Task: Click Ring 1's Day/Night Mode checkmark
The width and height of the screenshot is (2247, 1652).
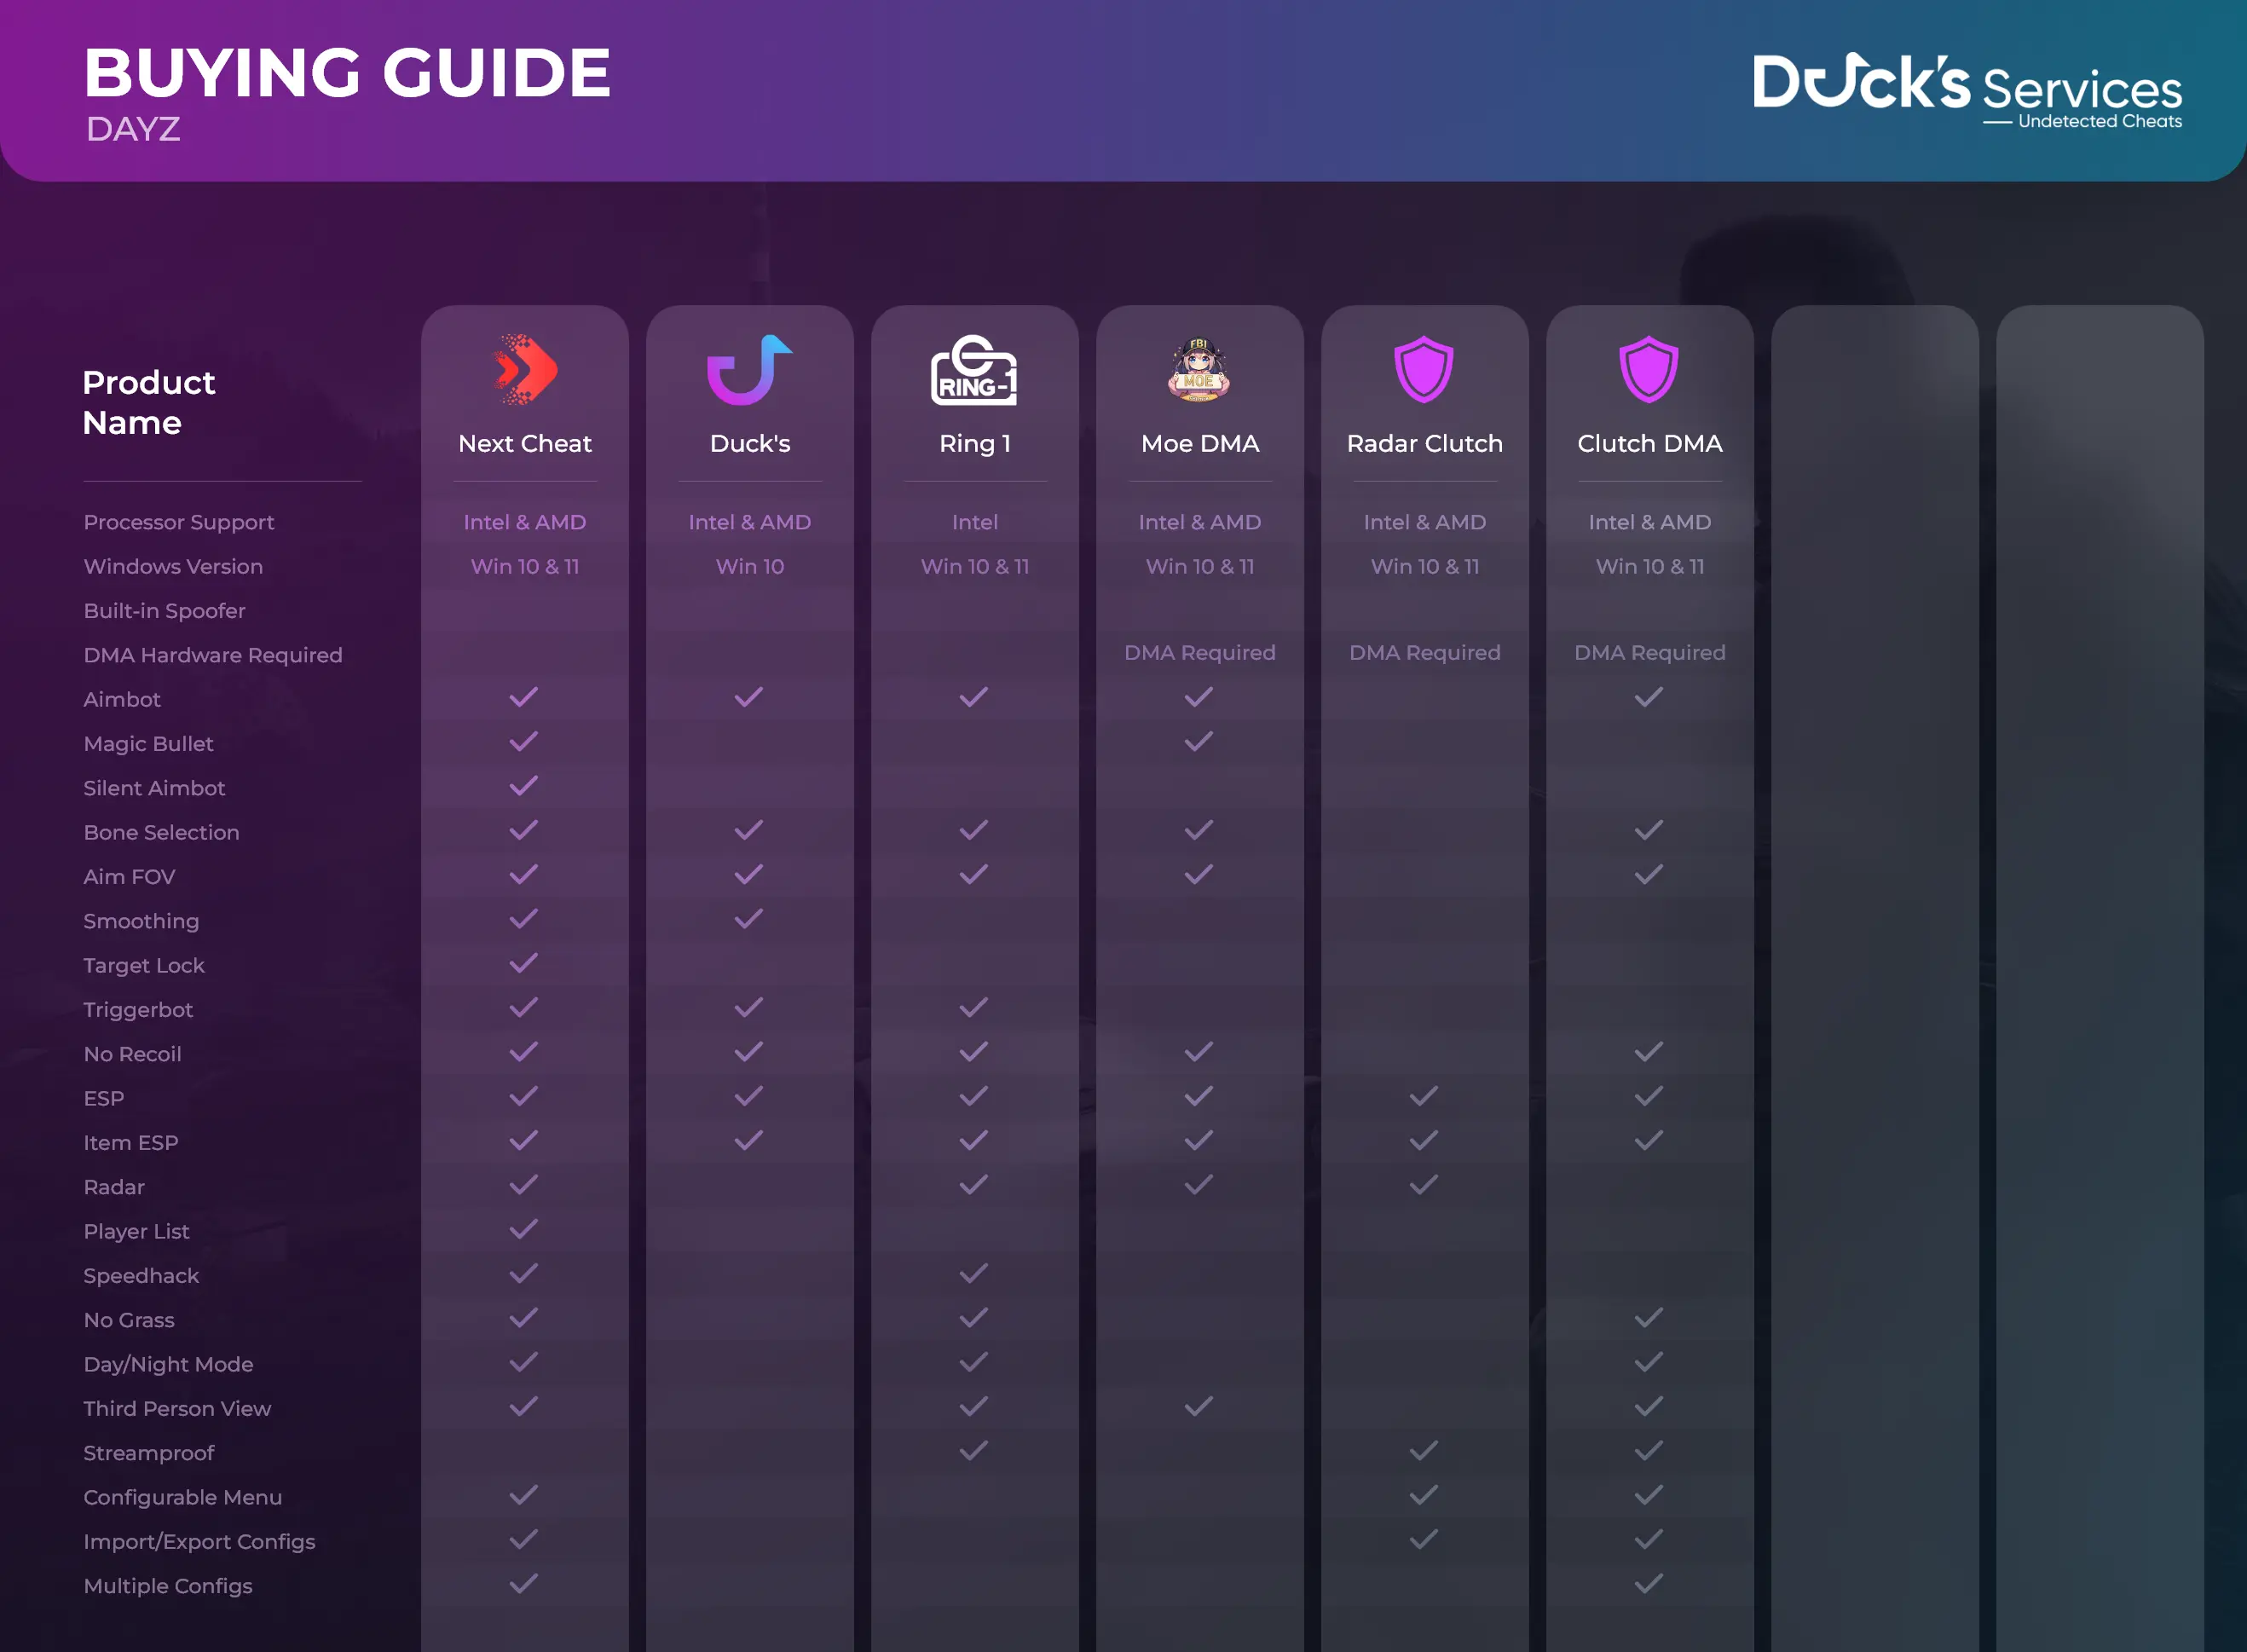Action: [974, 1362]
